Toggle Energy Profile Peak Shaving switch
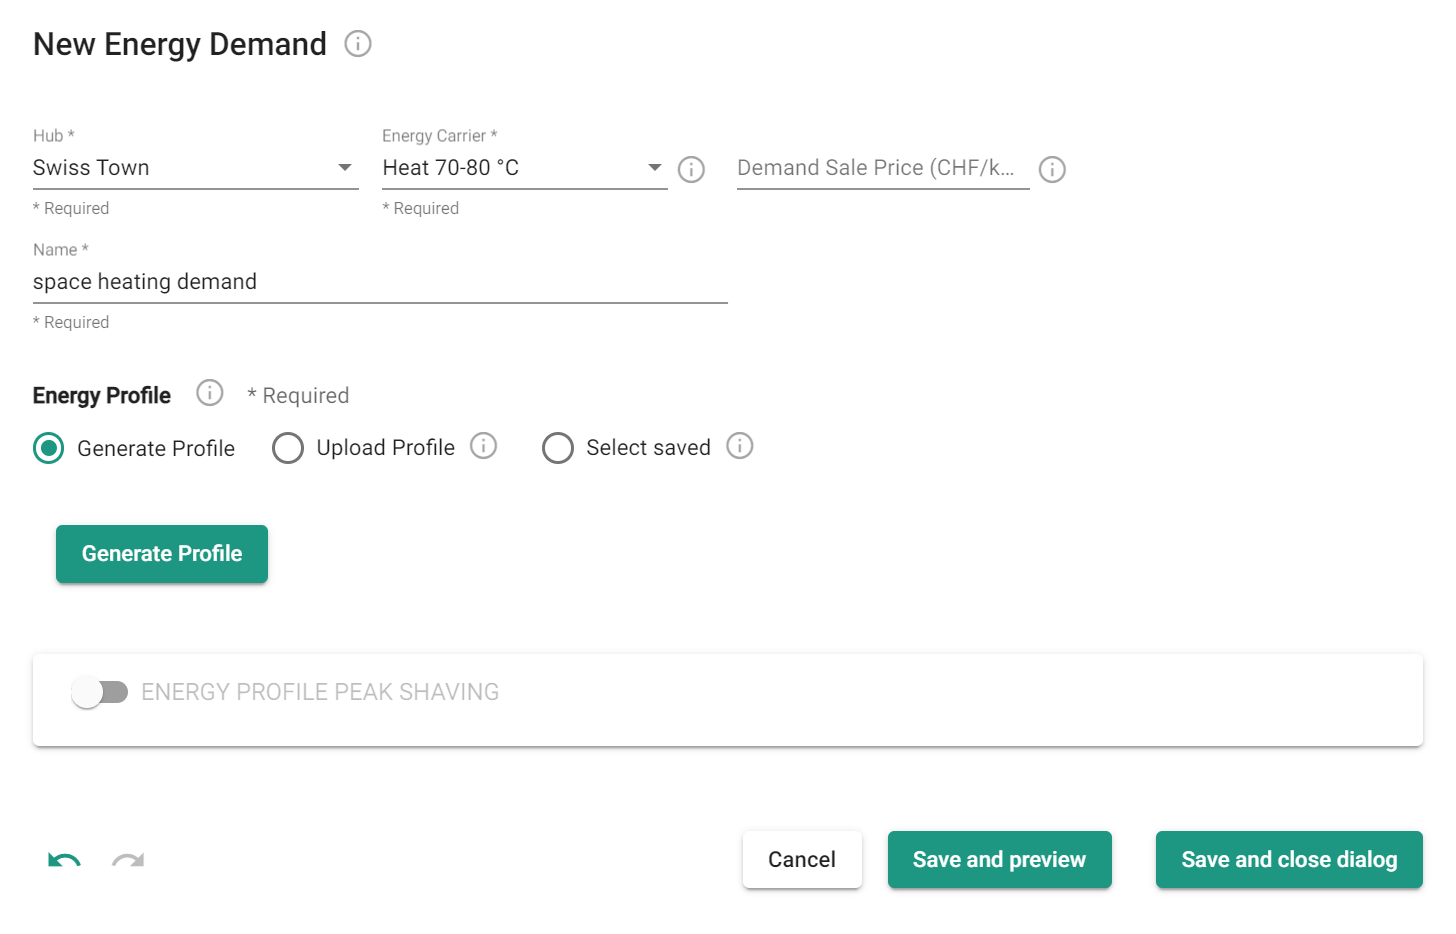Viewport: 1456px width, 934px height. tap(100, 692)
